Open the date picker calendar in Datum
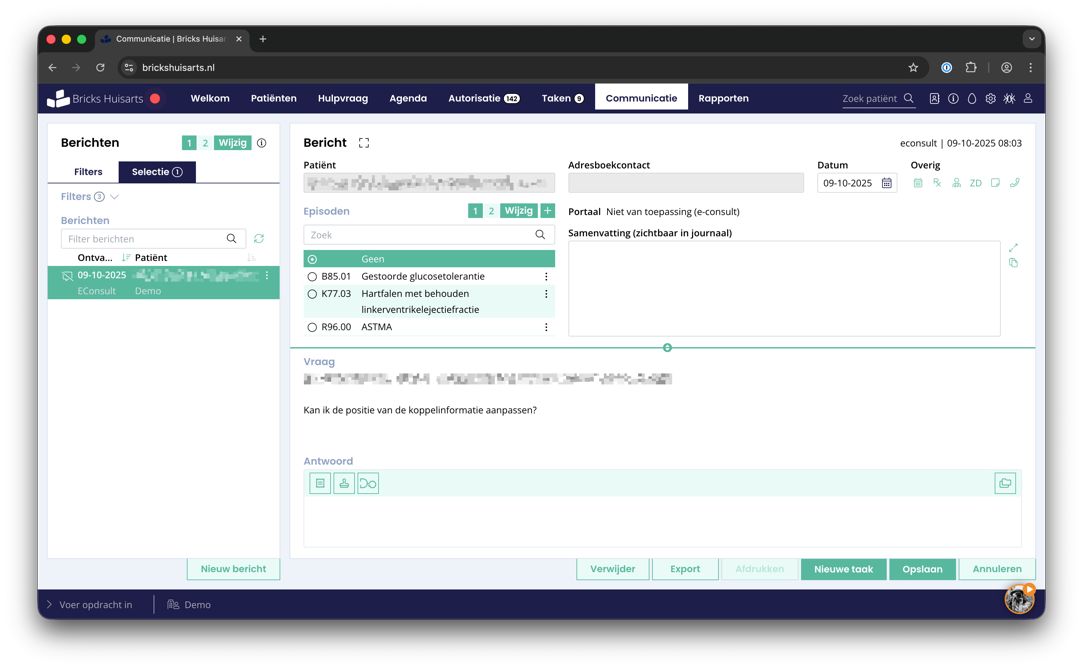1083x669 pixels. [x=887, y=183]
